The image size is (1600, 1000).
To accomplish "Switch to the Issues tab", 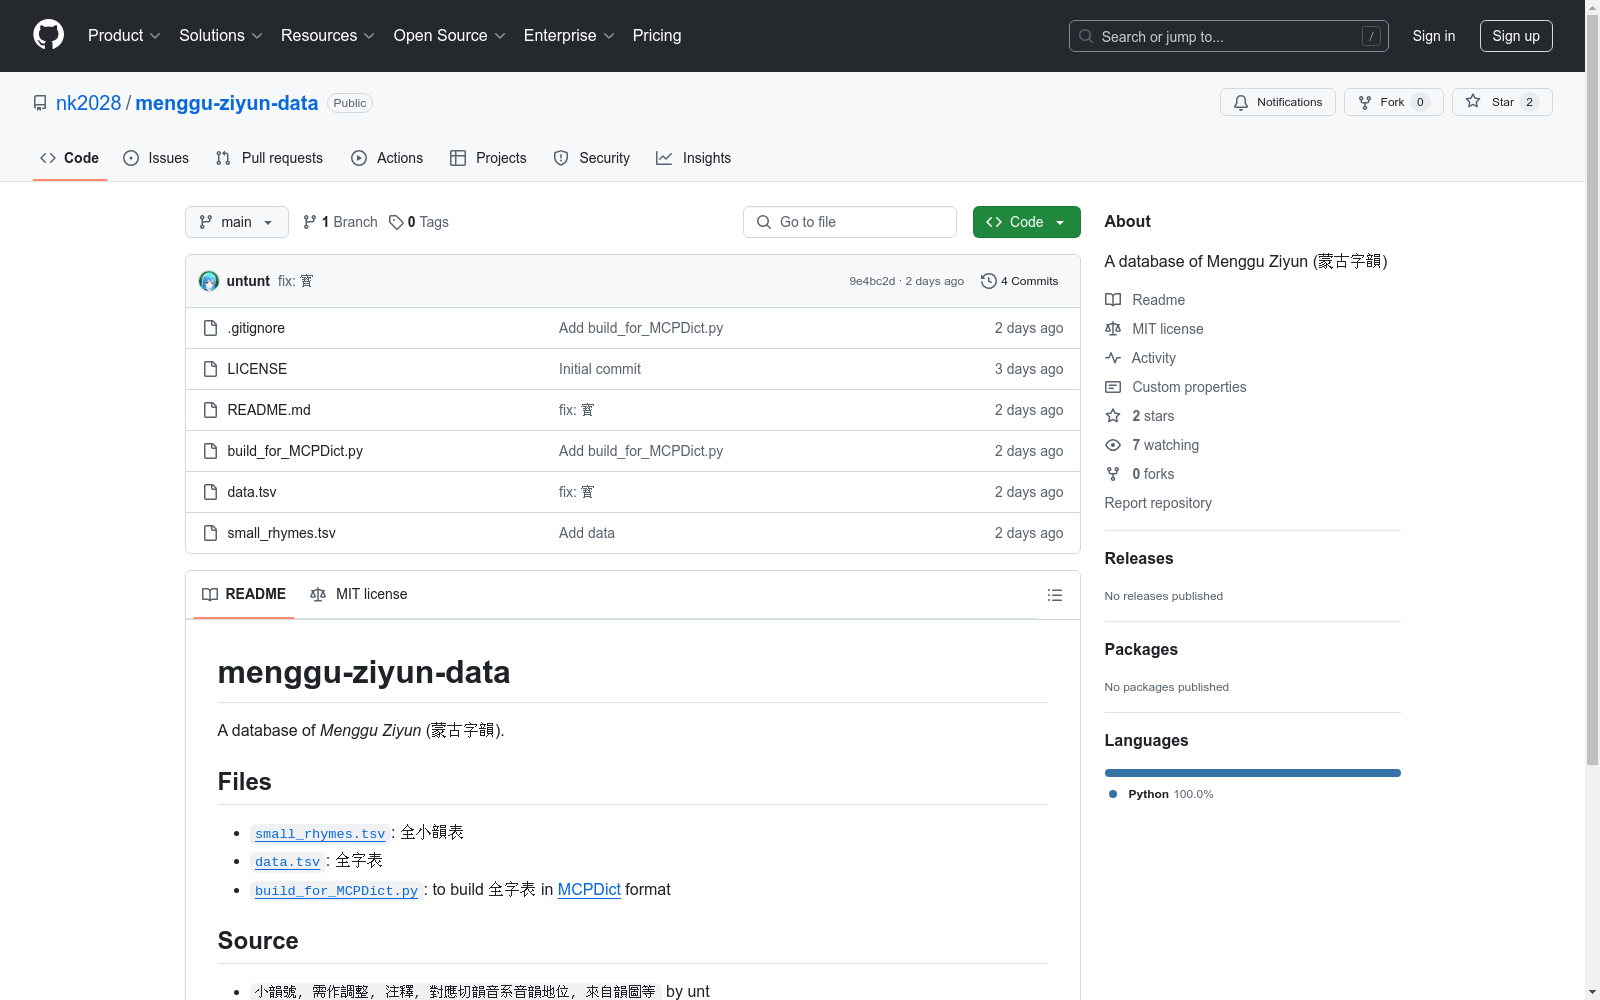I will point(156,158).
